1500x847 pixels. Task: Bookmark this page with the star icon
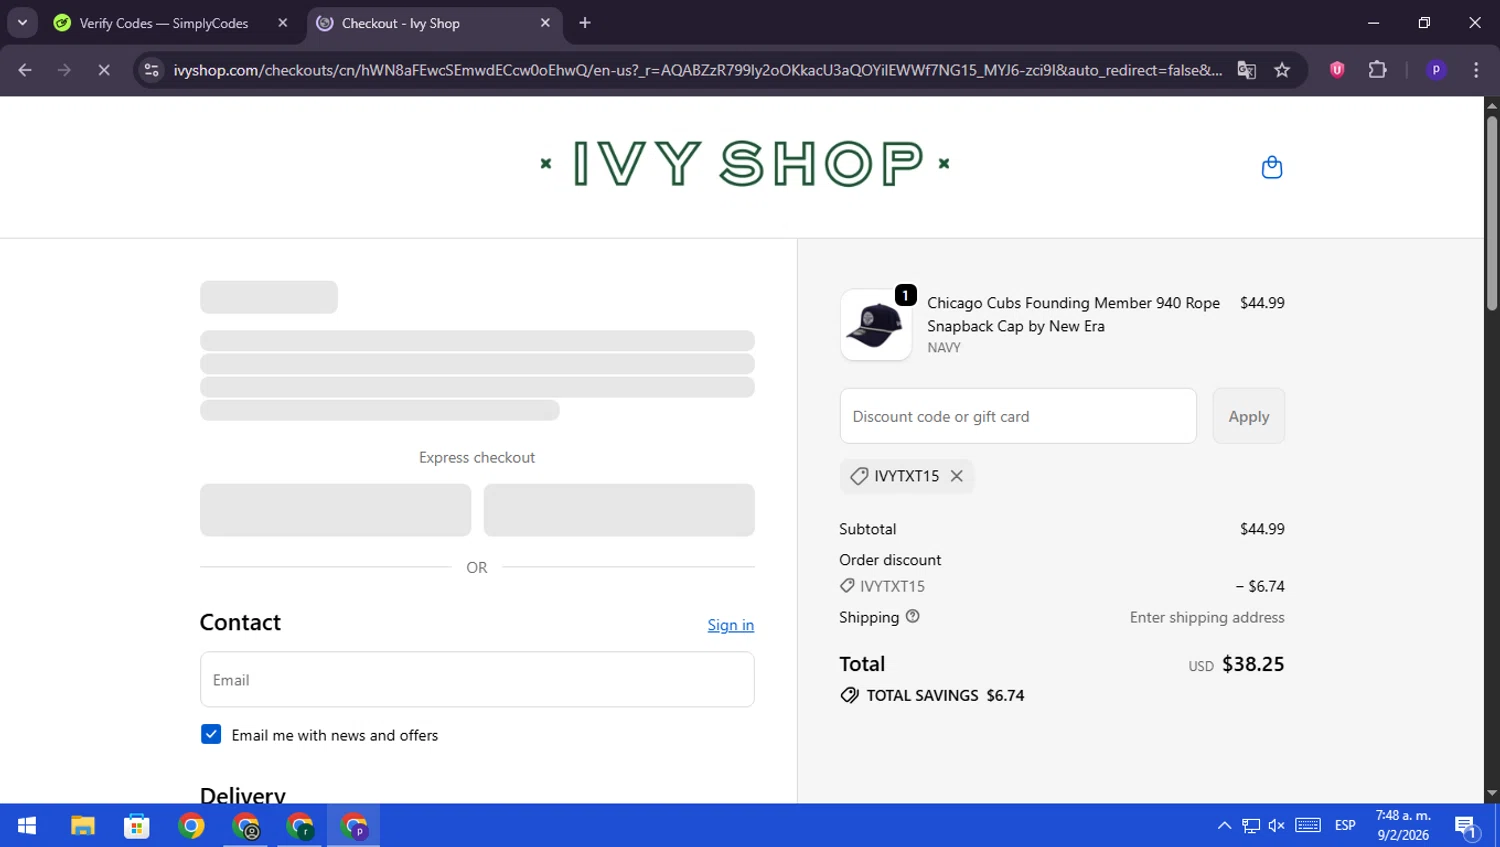[1282, 70]
